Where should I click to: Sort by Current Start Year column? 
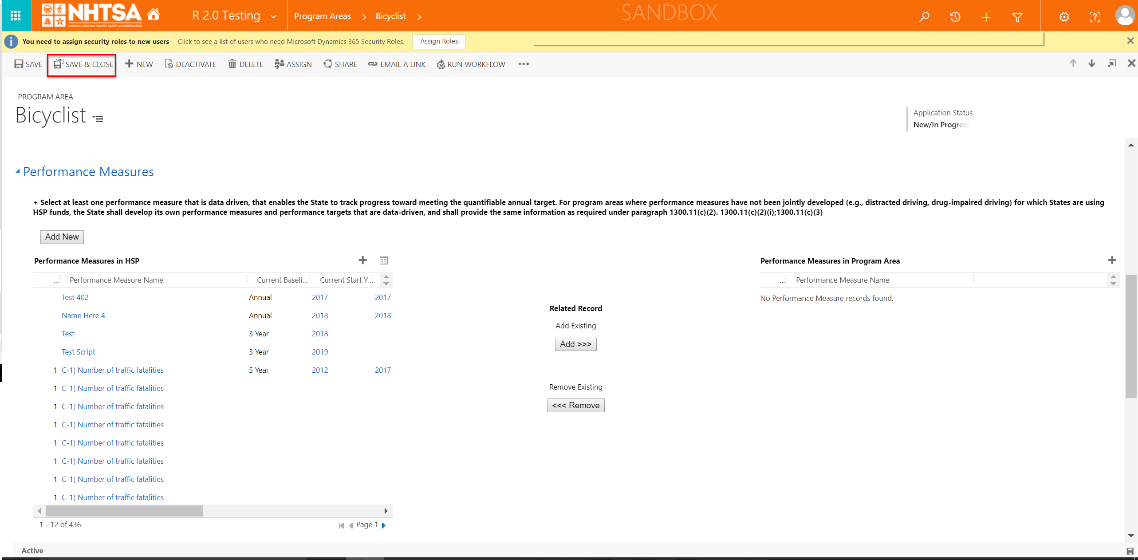coord(346,280)
